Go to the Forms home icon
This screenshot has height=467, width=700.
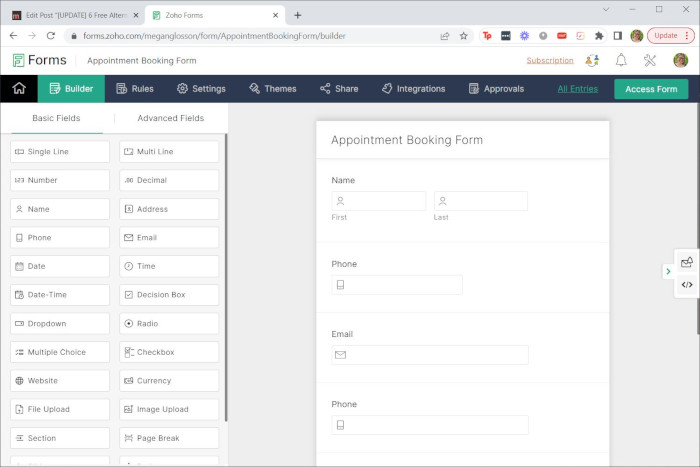19,88
